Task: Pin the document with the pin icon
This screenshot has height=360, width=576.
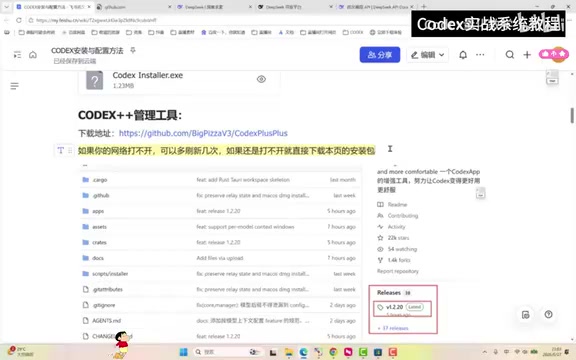Action: [133, 50]
